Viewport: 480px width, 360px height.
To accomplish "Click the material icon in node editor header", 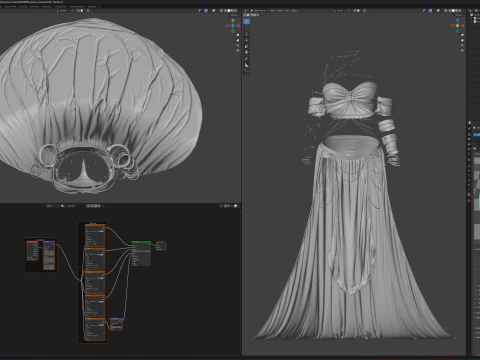I will (63, 206).
